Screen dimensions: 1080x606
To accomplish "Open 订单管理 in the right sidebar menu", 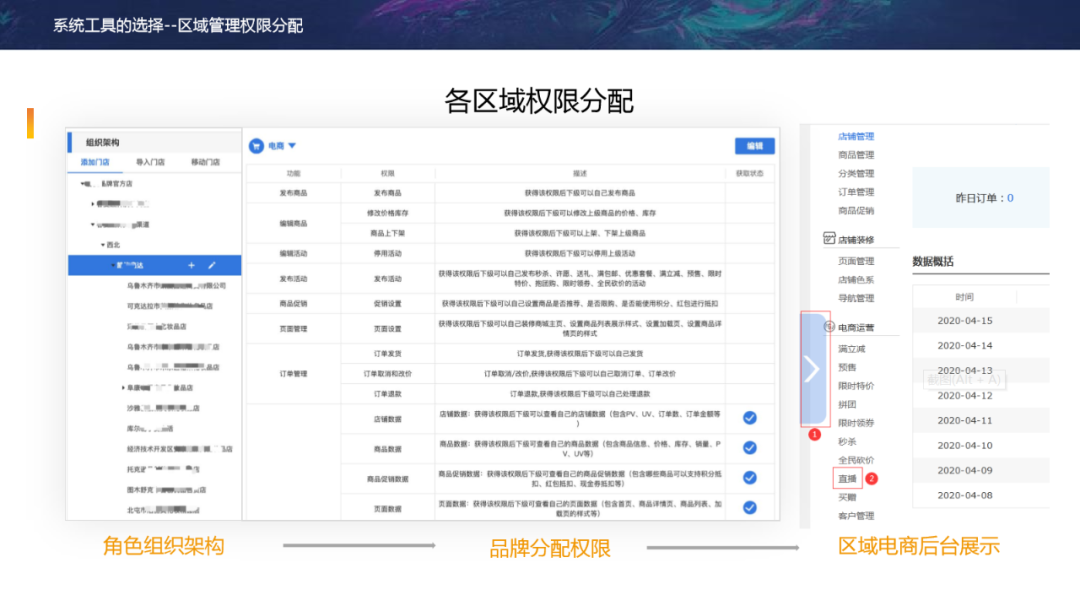I will (856, 192).
